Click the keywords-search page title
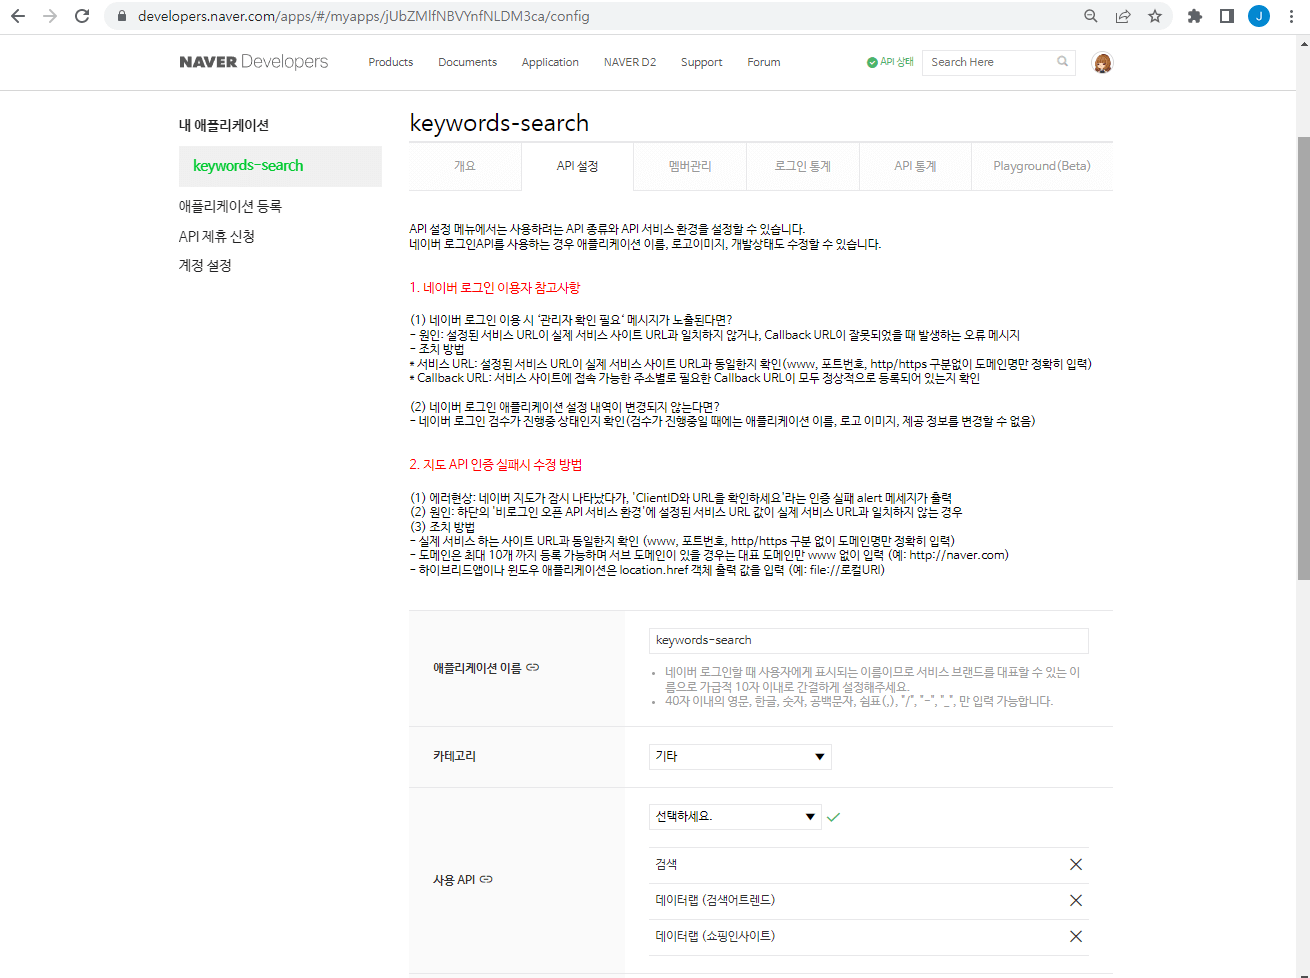 (499, 123)
